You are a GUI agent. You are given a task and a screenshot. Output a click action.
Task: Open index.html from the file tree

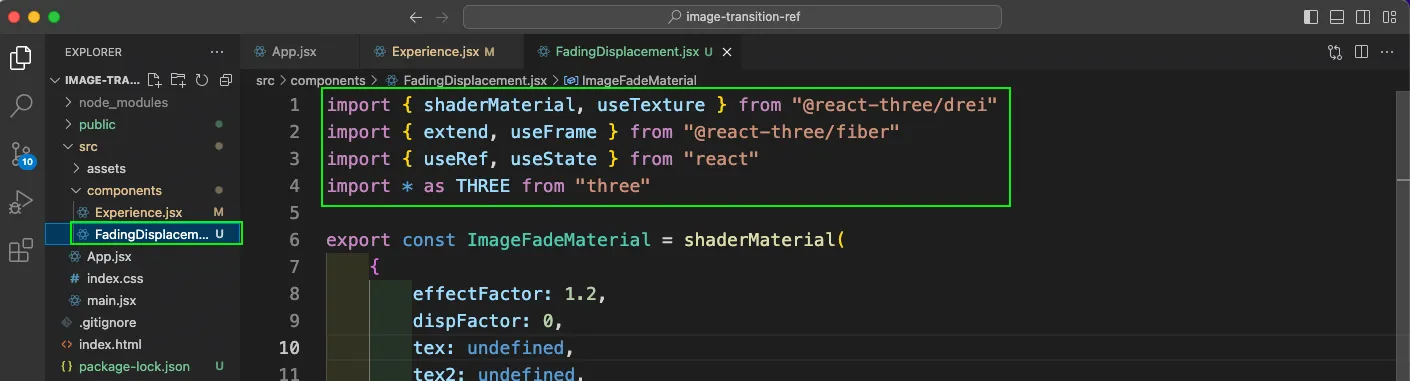coord(110,344)
